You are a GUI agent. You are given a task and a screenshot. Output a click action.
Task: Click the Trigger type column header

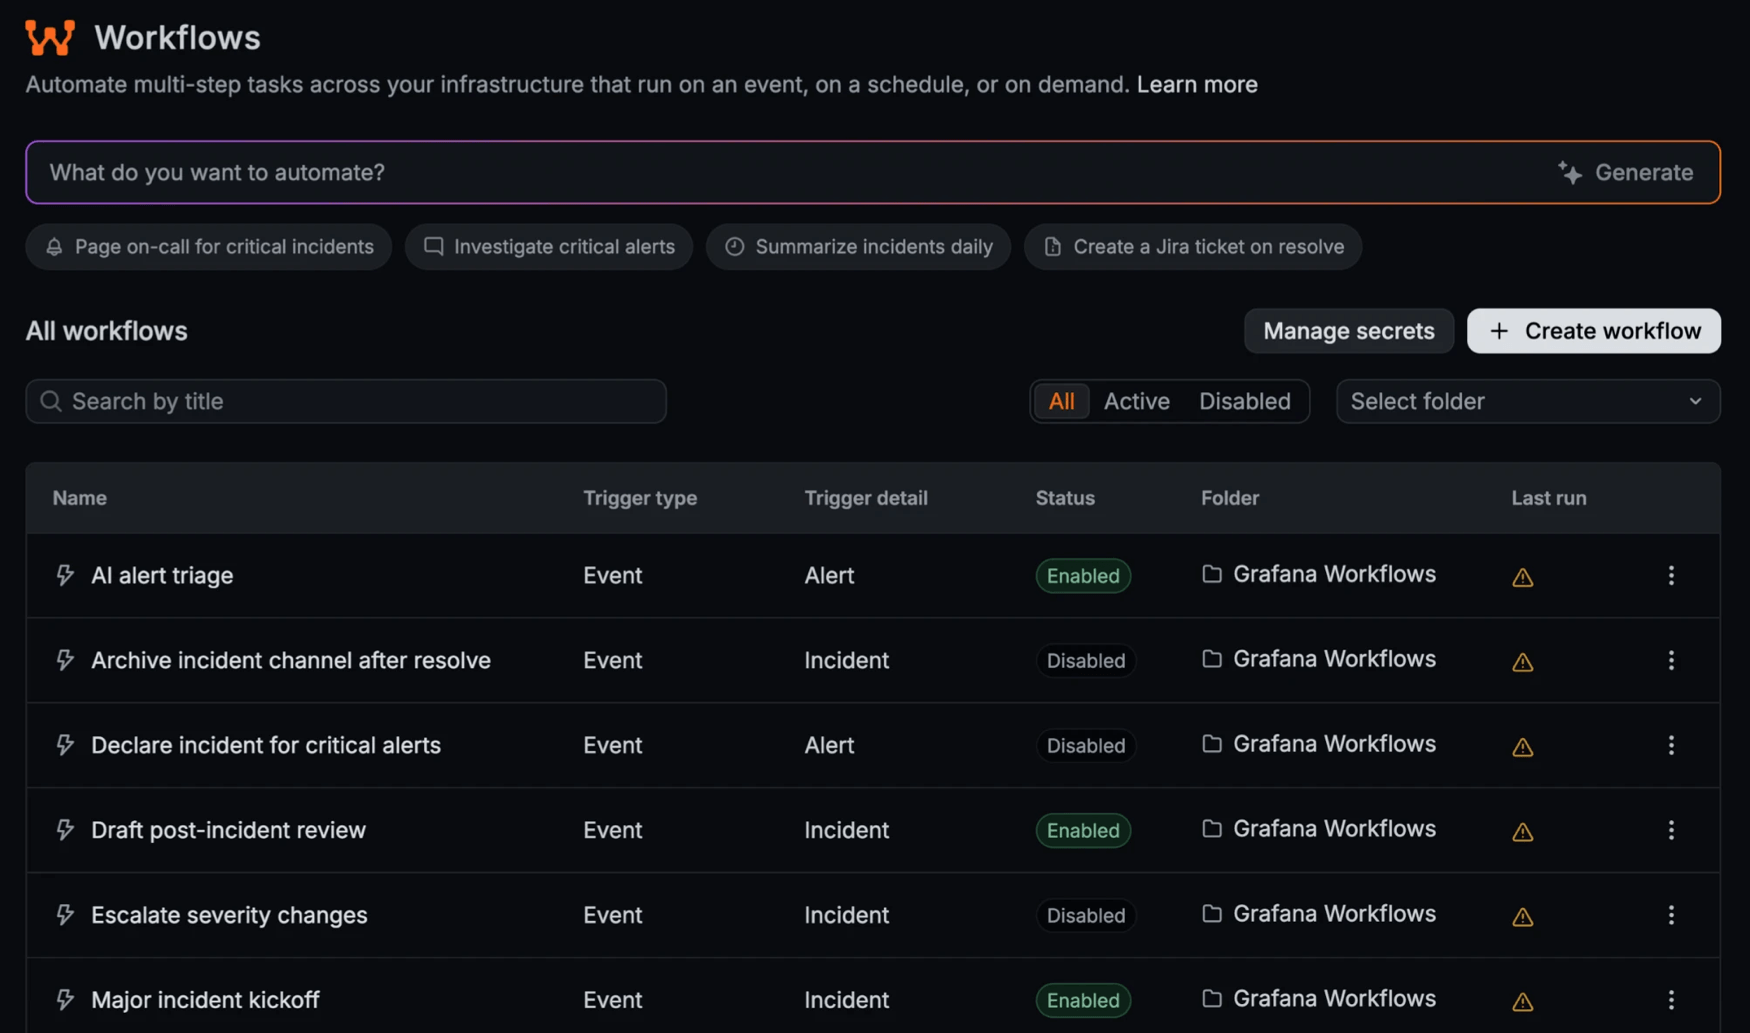[640, 498]
